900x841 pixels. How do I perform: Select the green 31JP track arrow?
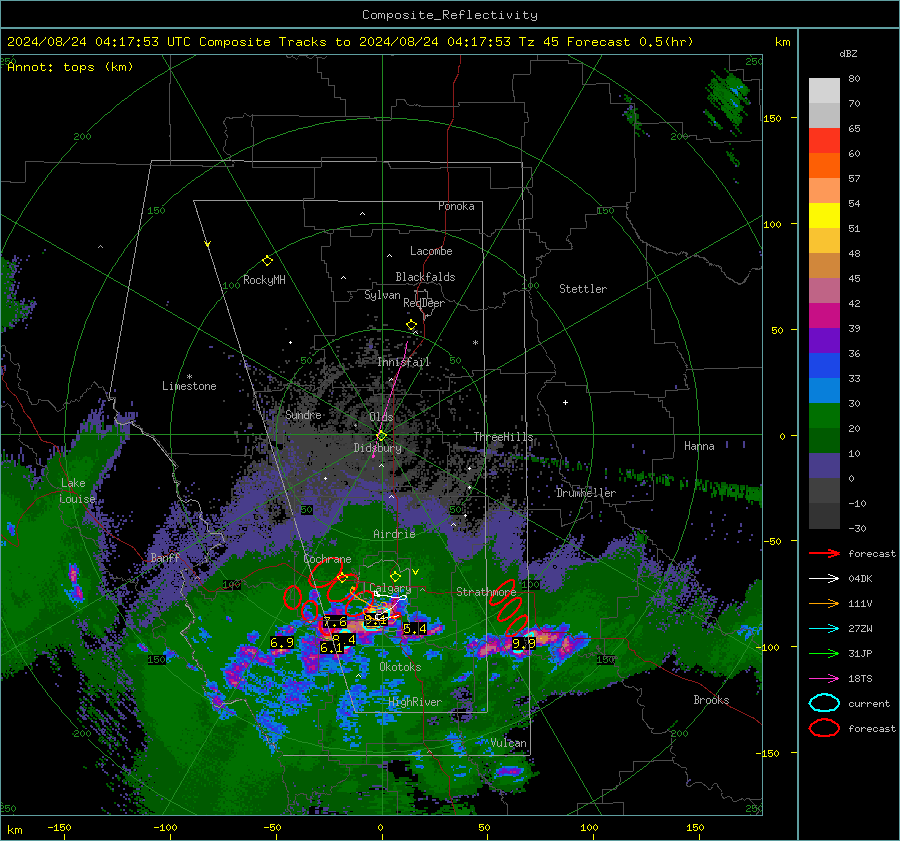click(824, 653)
